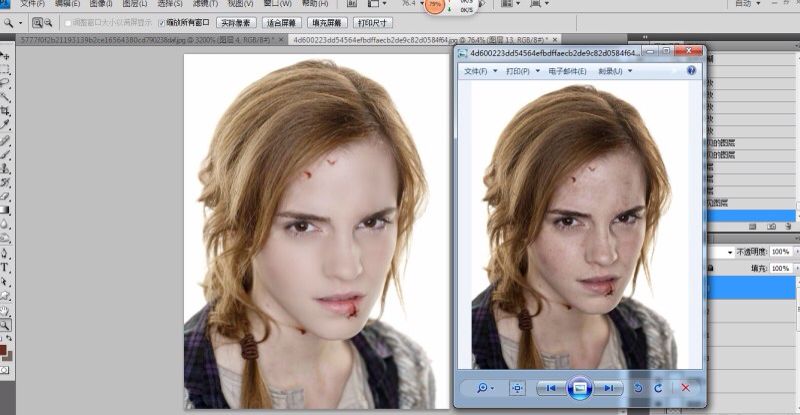The width and height of the screenshot is (800, 415).
Task: Click the trash icon in History panel
Action: pyautogui.click(x=788, y=226)
